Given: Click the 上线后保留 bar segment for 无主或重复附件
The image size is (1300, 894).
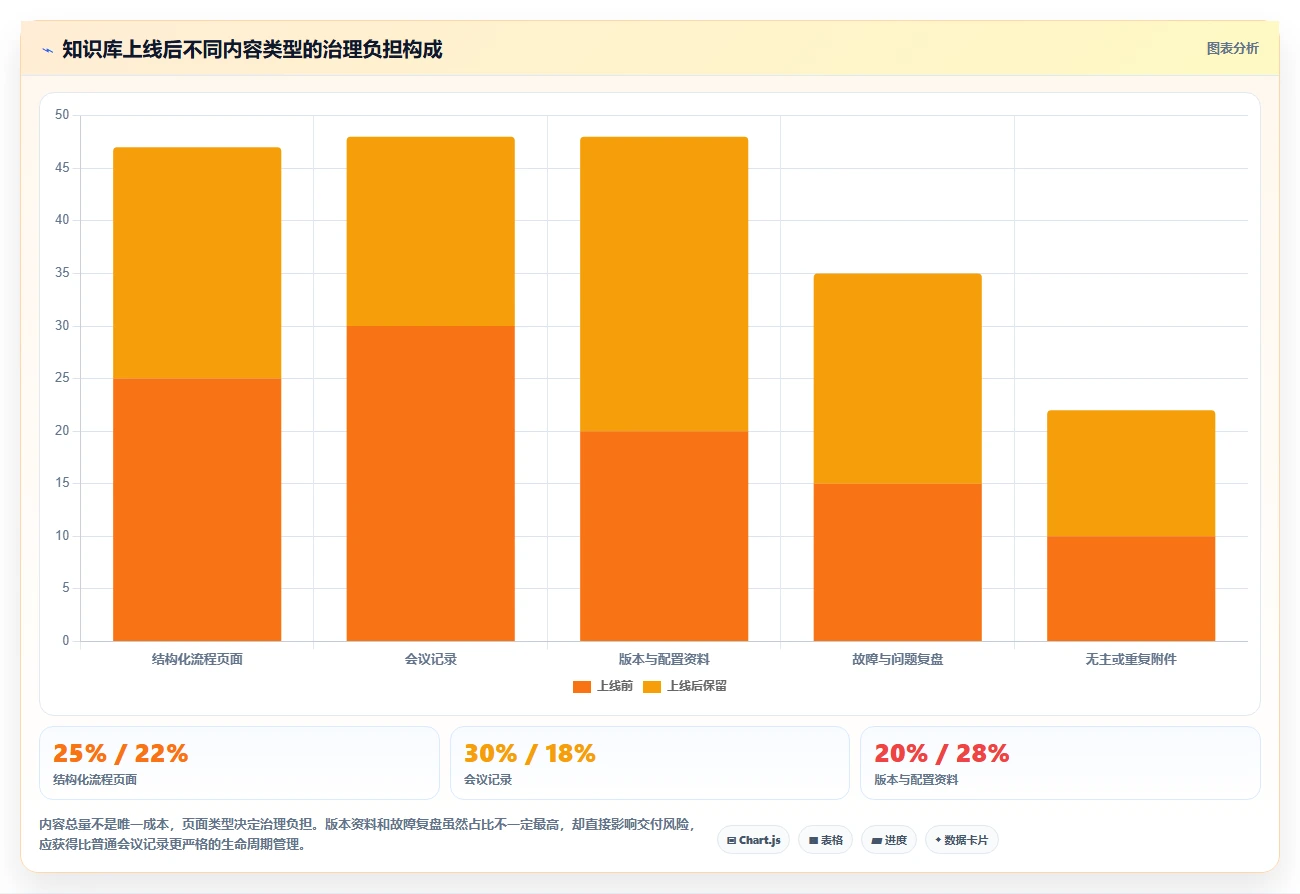Looking at the screenshot, I should pyautogui.click(x=1131, y=473).
